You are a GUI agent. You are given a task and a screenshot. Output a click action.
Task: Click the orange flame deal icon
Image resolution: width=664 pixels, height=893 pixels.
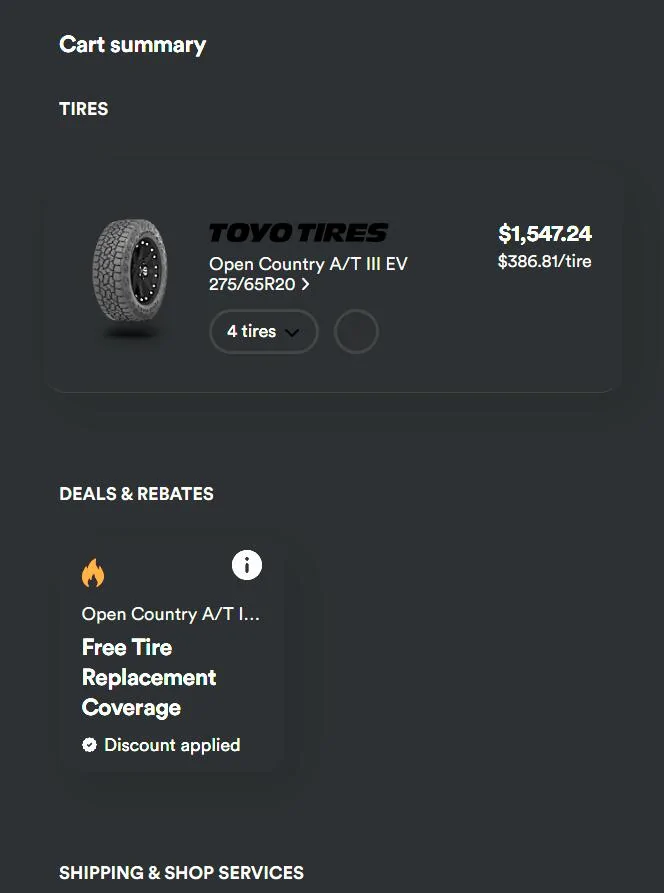[93, 573]
